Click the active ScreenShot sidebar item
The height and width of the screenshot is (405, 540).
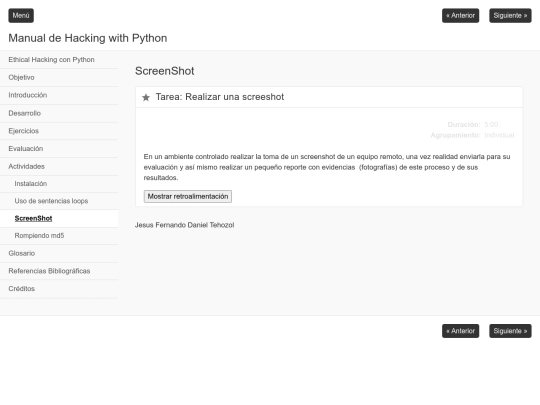(x=59, y=218)
